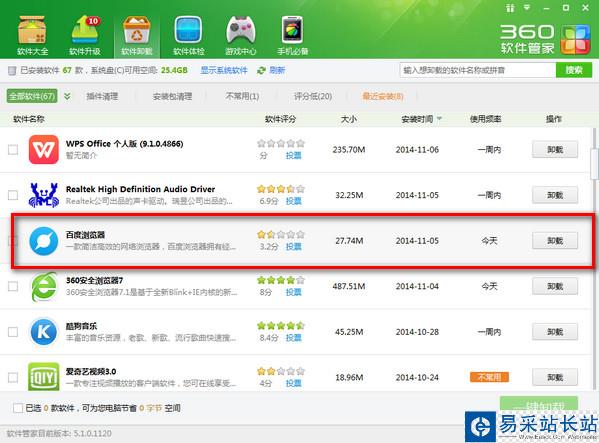Toggle 安装时间 column sort arrow
The width and height of the screenshot is (599, 443).
[439, 119]
